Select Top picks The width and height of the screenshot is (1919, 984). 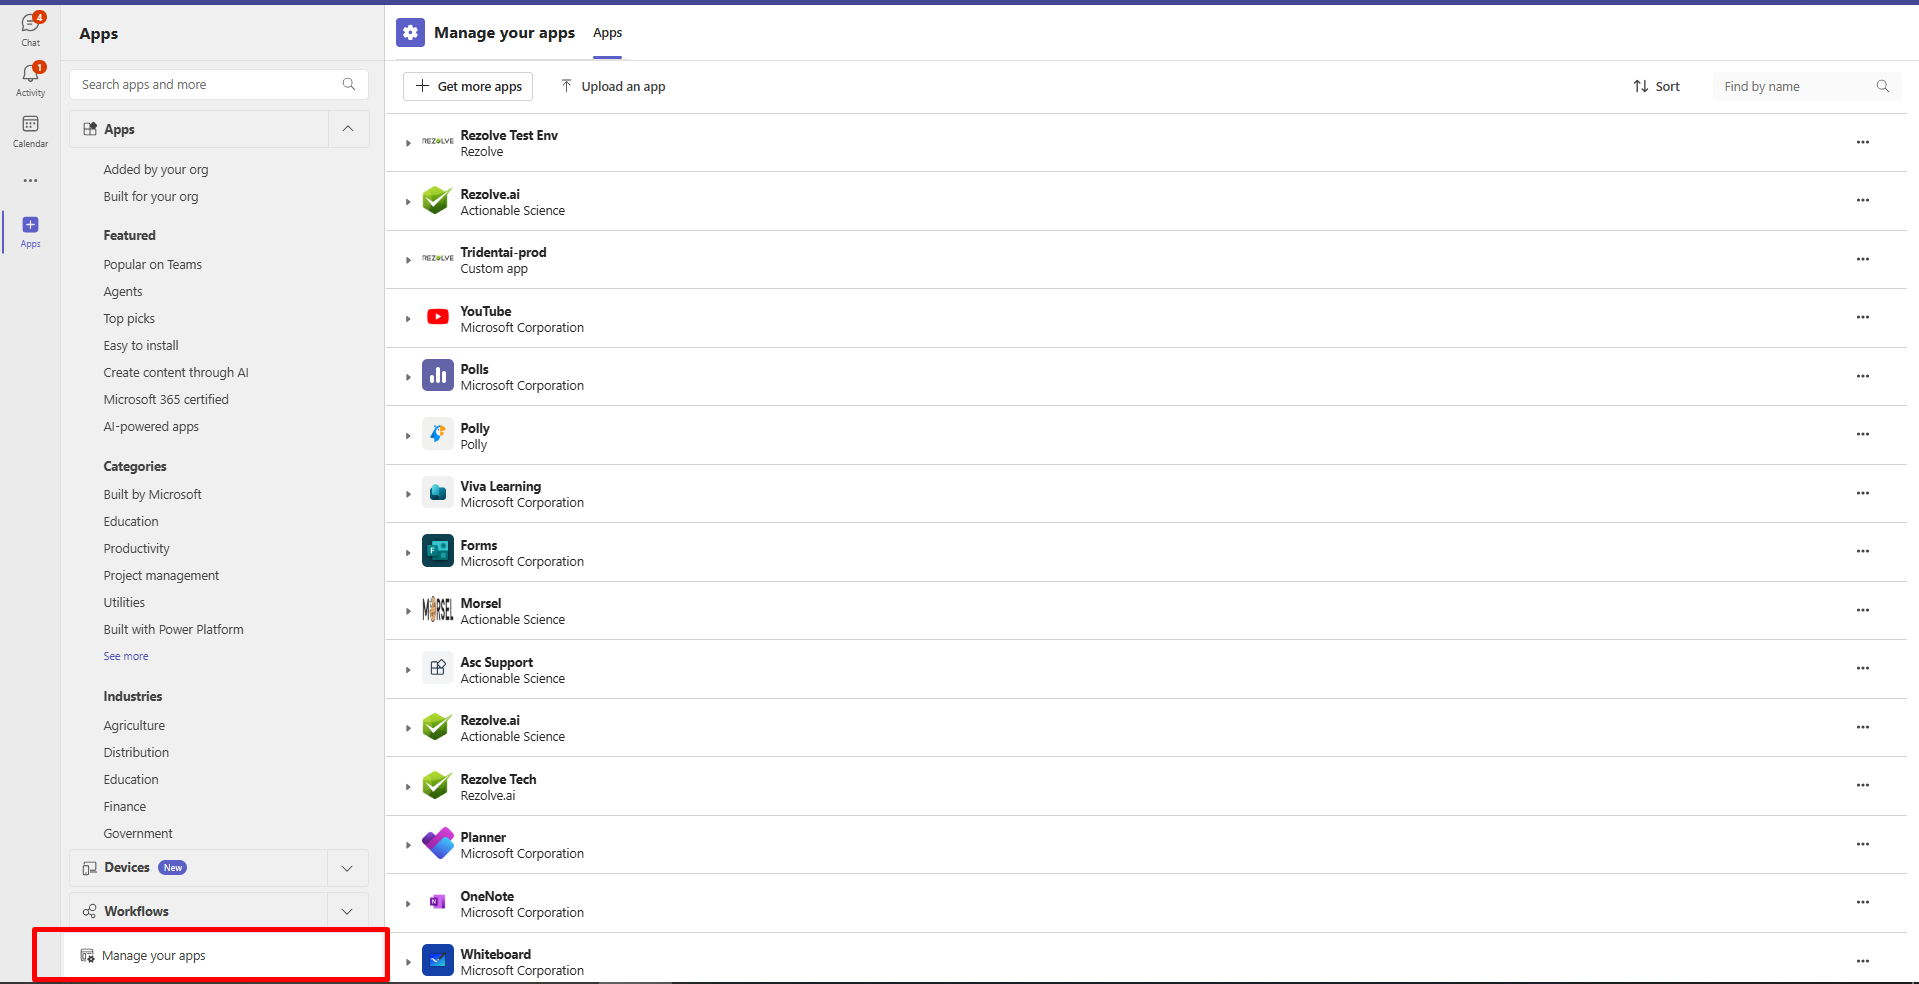tap(129, 319)
